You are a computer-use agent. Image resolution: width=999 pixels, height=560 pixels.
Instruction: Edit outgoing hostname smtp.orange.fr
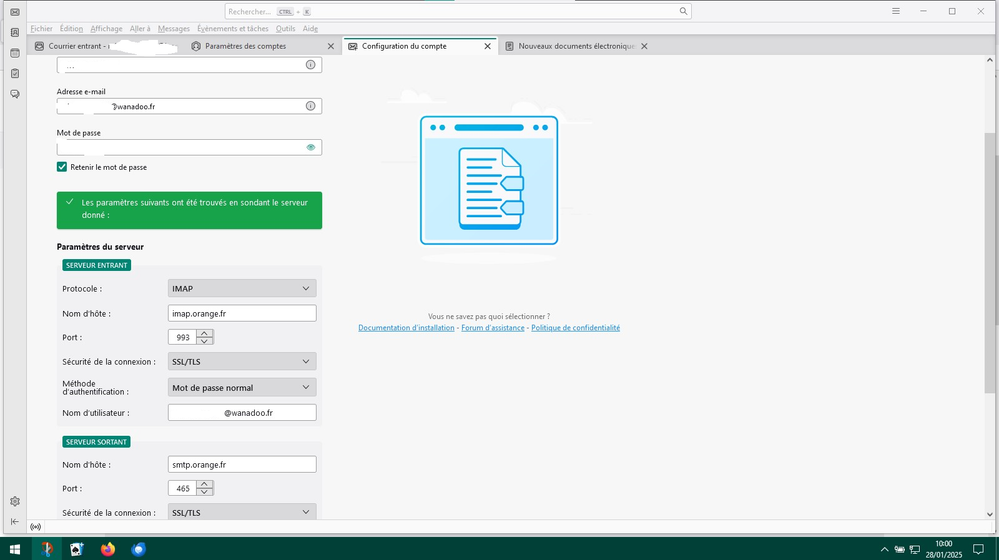(242, 464)
